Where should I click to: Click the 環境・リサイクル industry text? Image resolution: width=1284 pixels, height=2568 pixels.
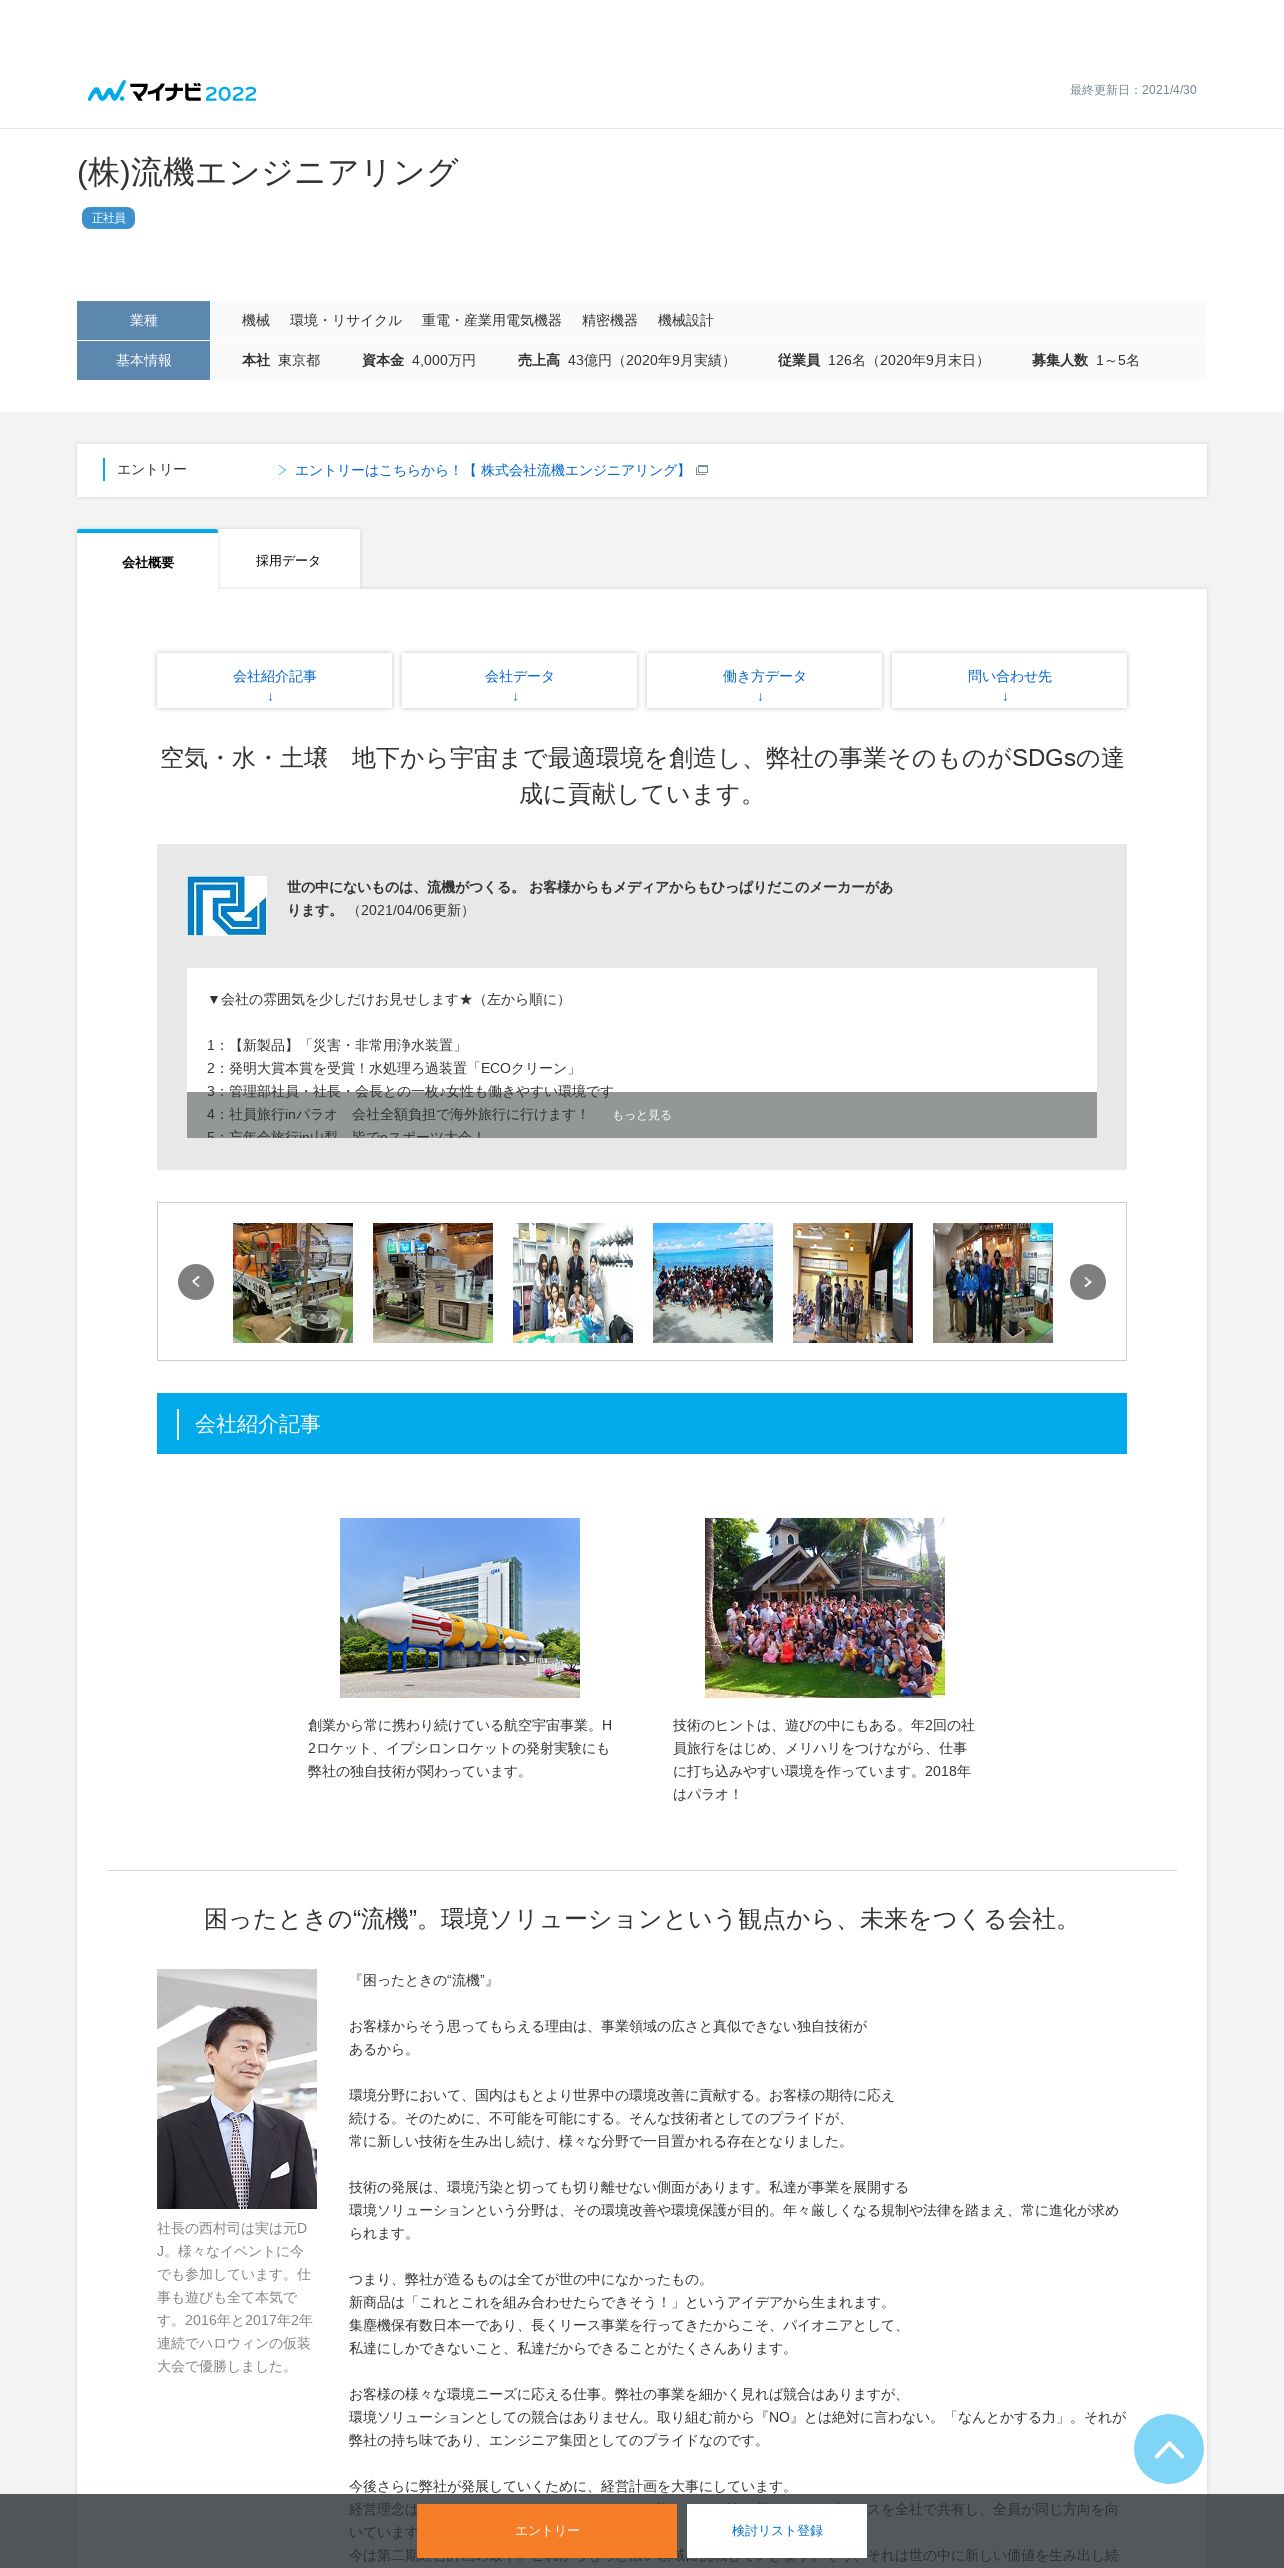[x=346, y=320]
